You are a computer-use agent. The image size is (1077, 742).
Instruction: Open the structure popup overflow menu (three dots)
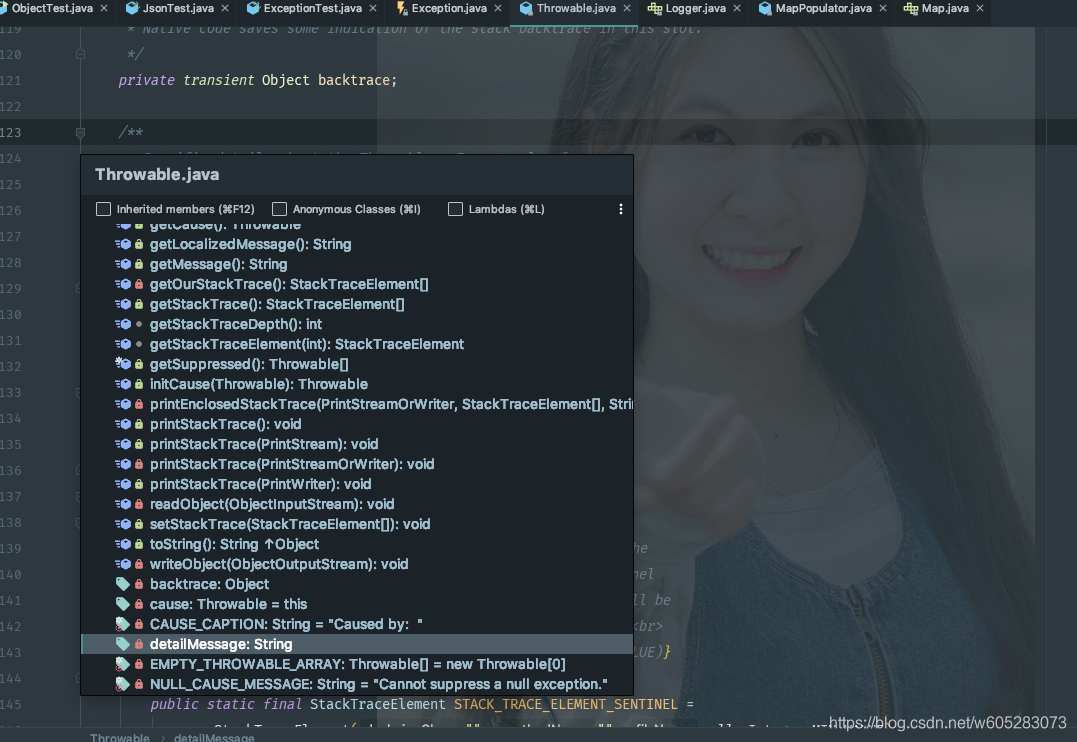pos(620,209)
